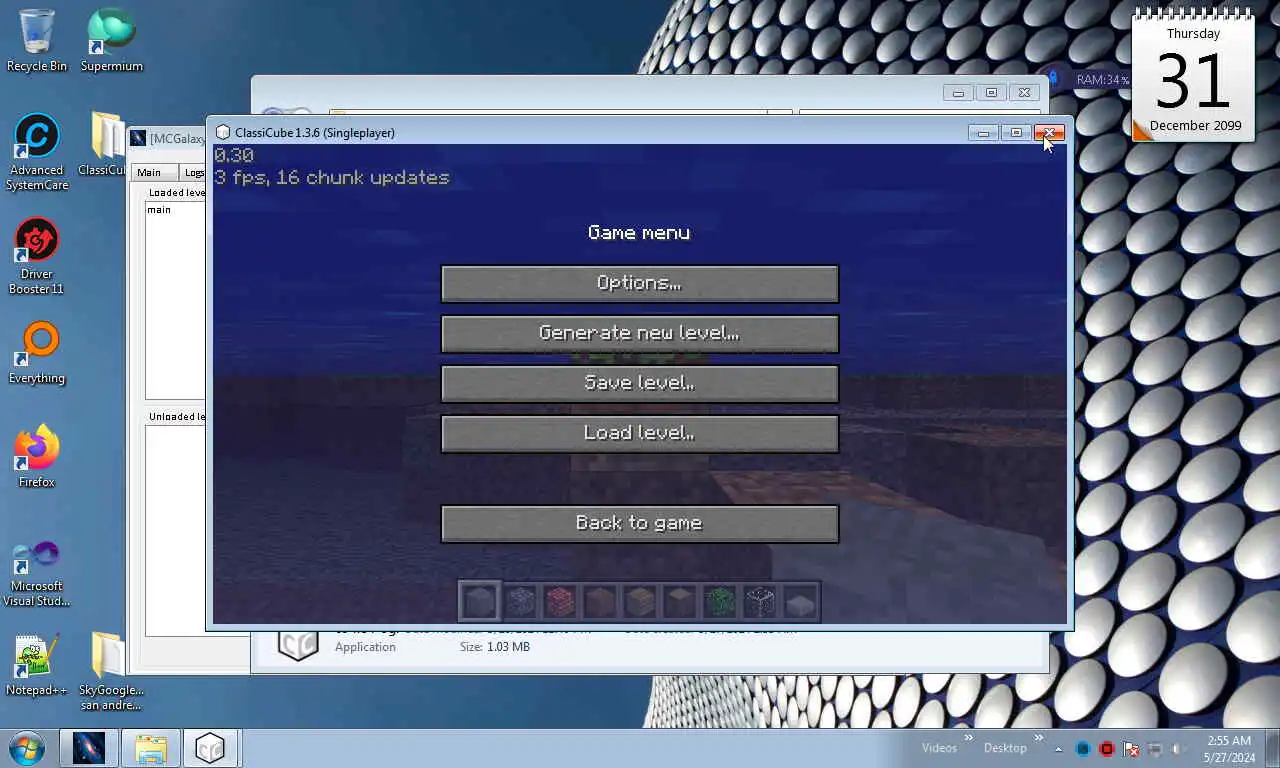Open Everything search shortcut
The height and width of the screenshot is (768, 1280).
click(37, 353)
